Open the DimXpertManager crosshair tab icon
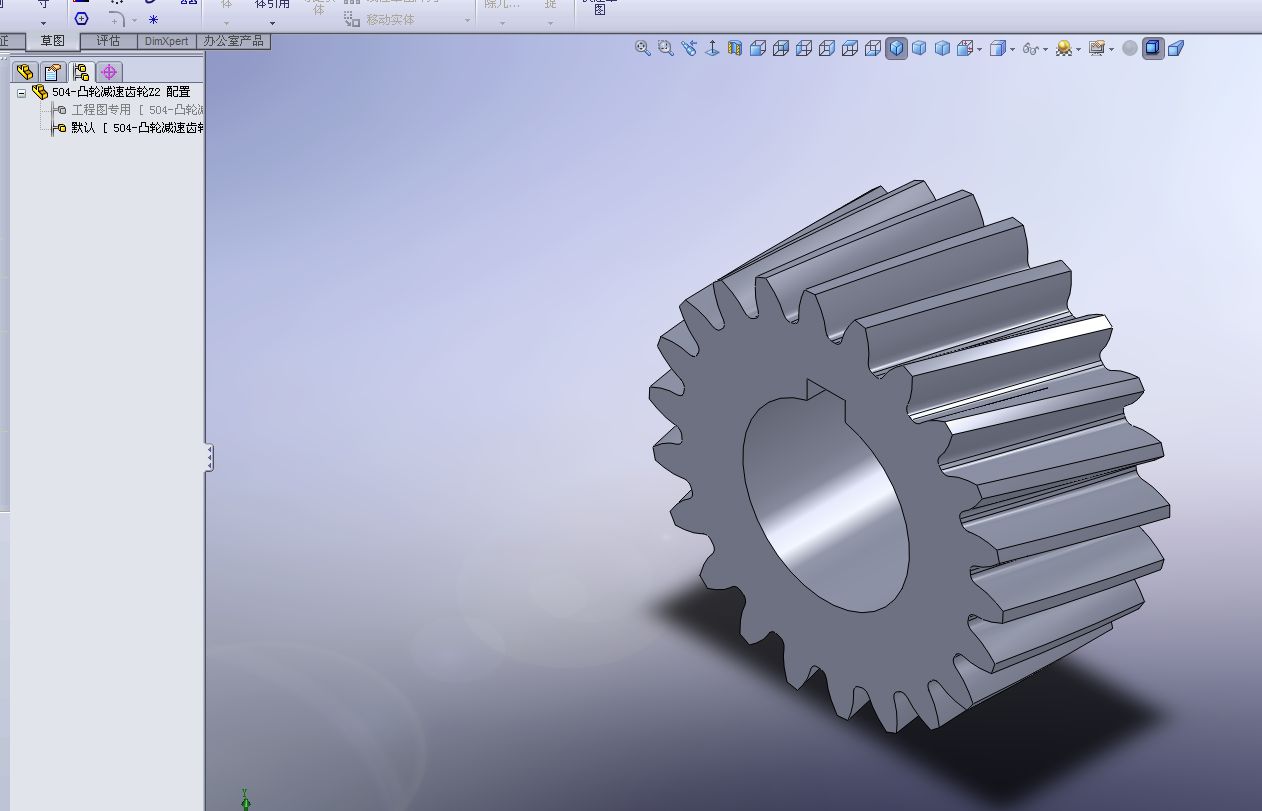 109,72
